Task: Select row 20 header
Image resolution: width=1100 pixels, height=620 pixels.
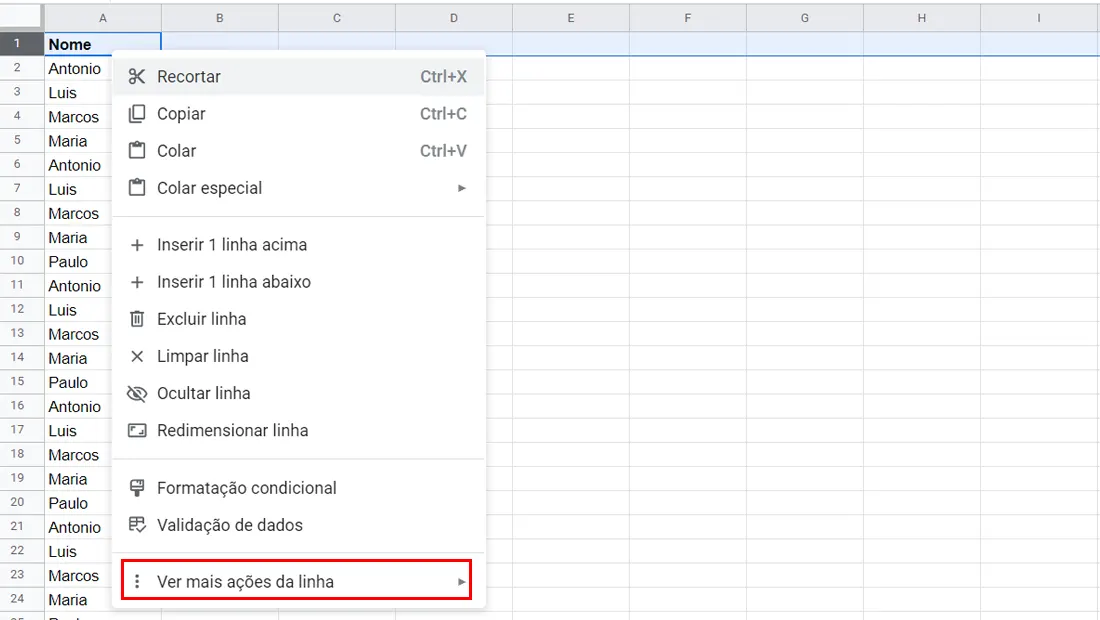Action: point(22,502)
